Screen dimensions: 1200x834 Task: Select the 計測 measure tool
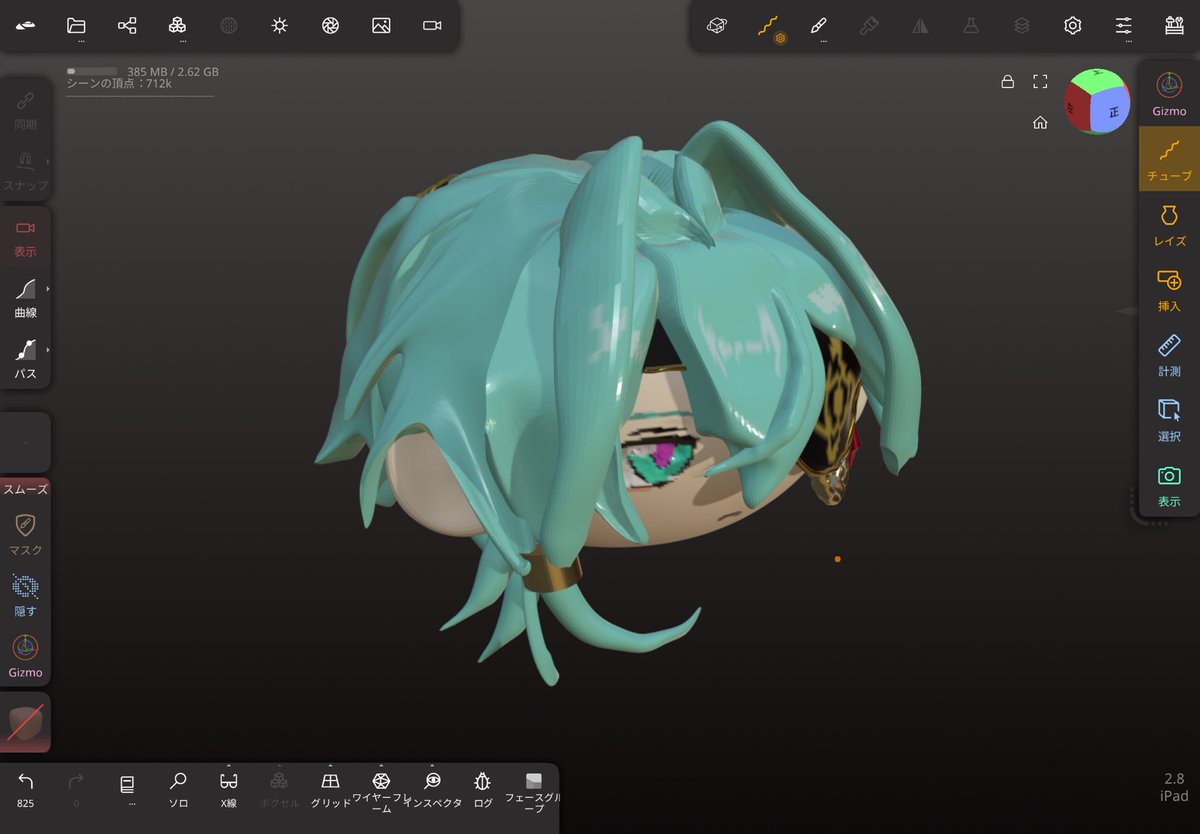click(1169, 354)
